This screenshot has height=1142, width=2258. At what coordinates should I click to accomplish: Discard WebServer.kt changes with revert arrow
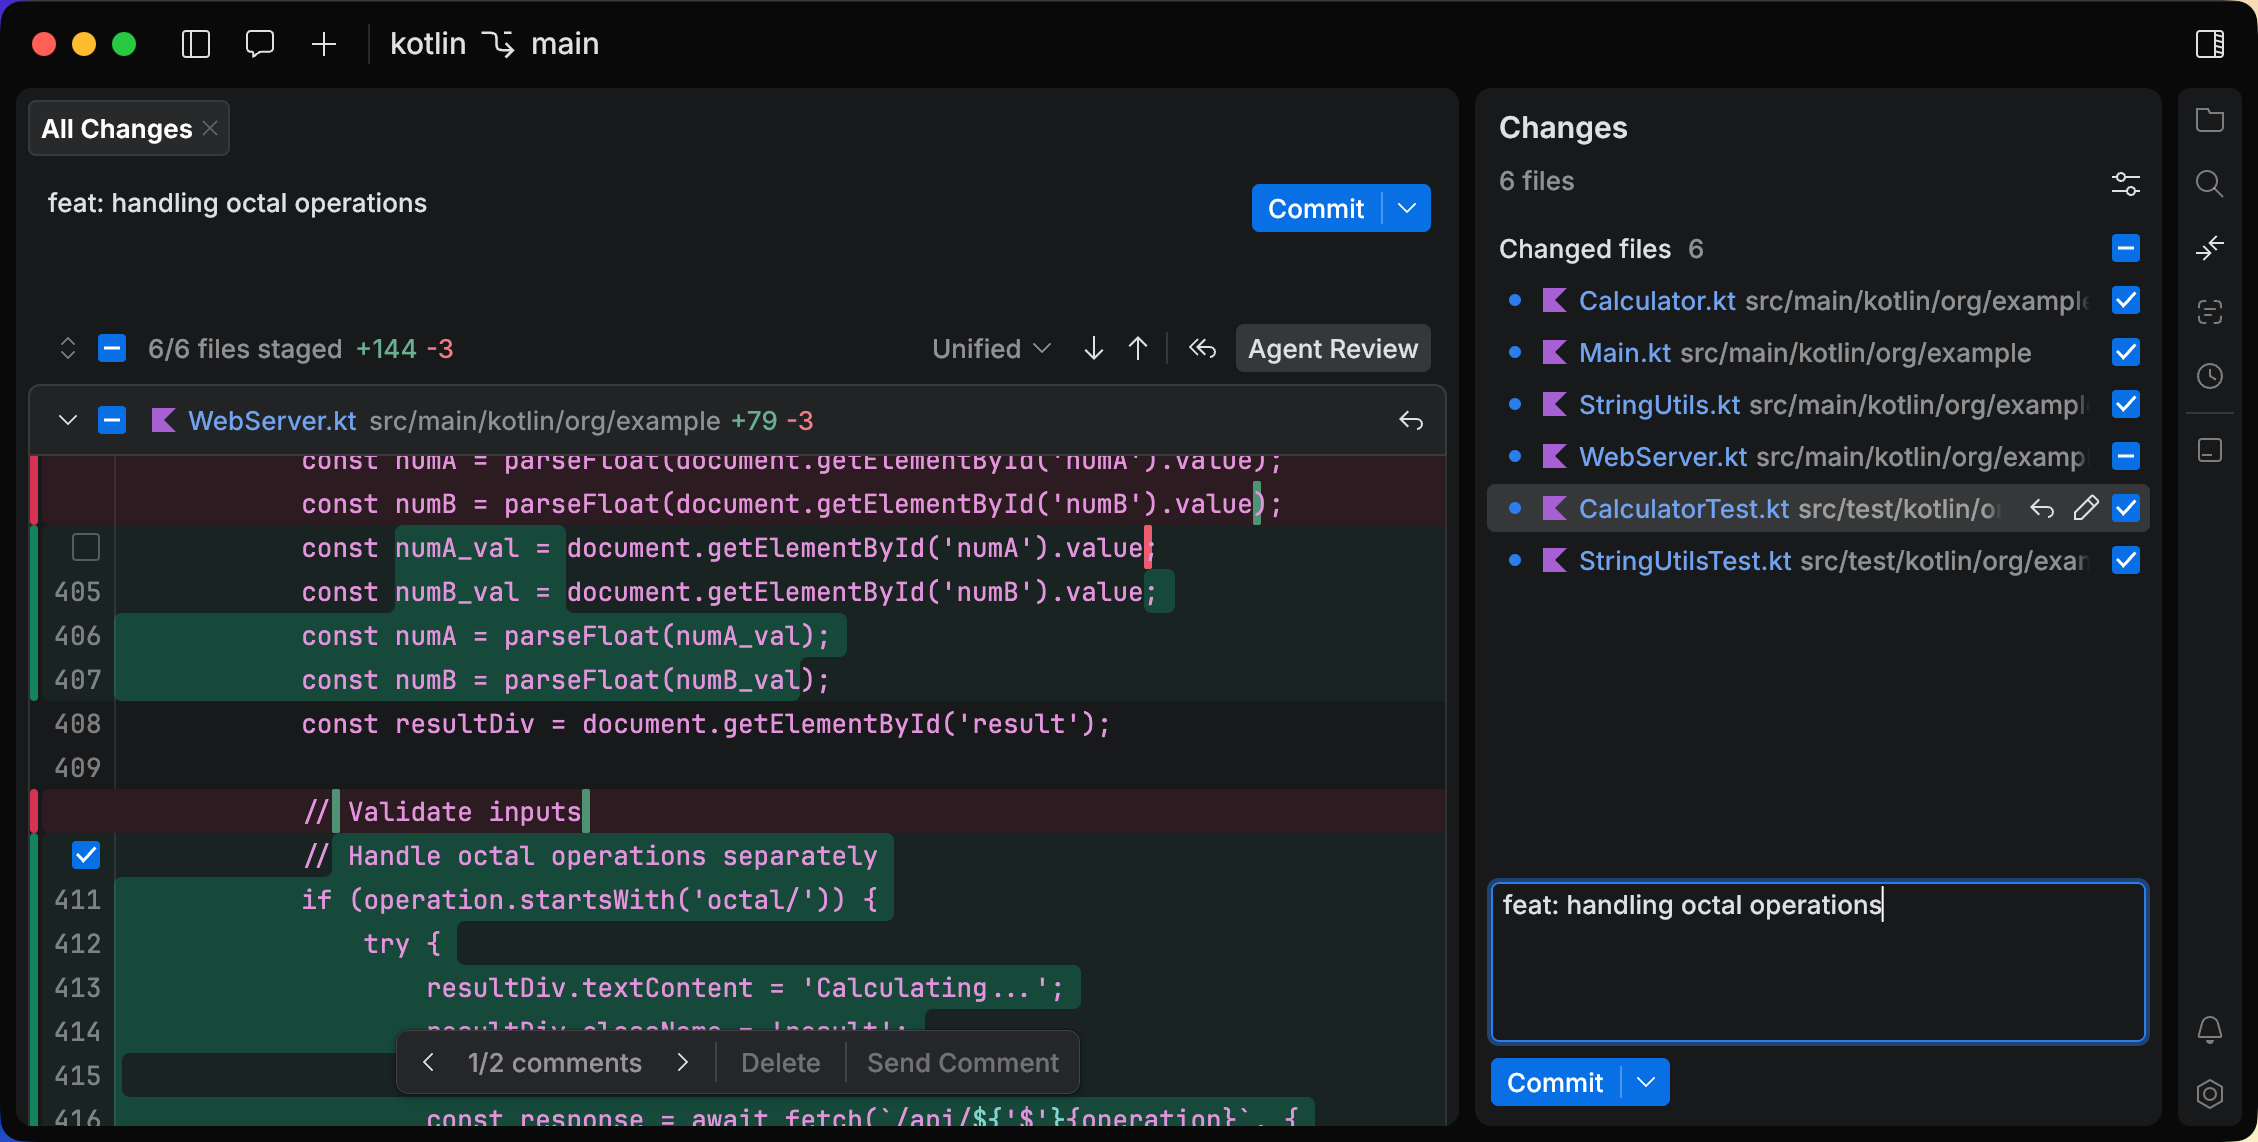click(x=1411, y=420)
